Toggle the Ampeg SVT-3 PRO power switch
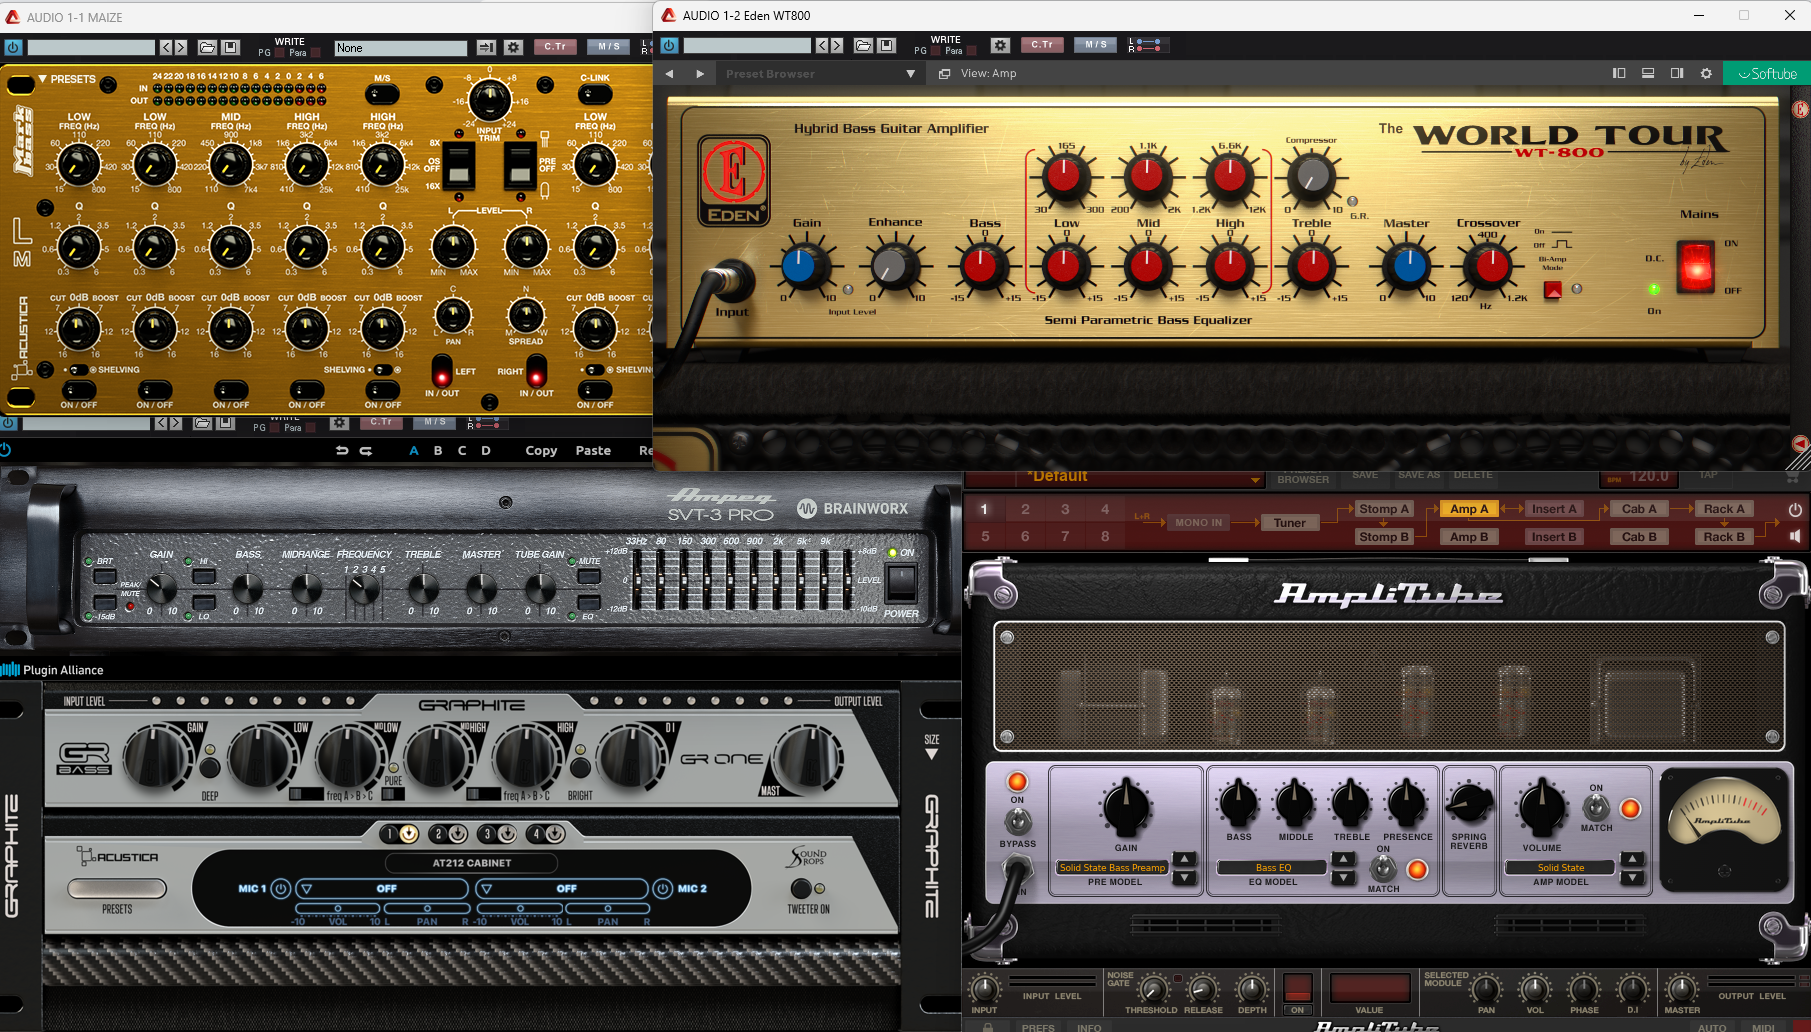 [x=901, y=582]
